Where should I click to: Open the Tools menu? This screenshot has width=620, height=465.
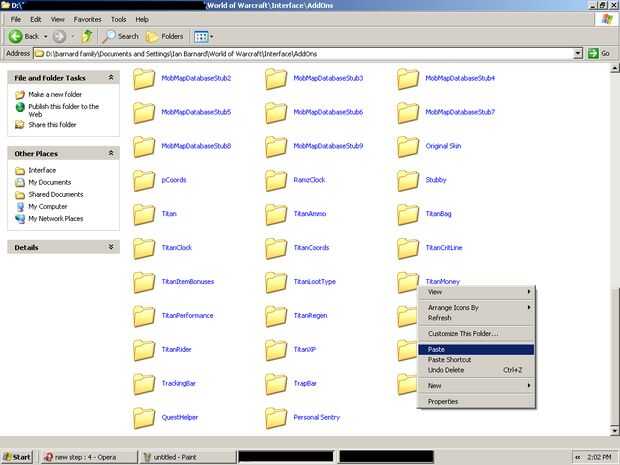pos(118,19)
